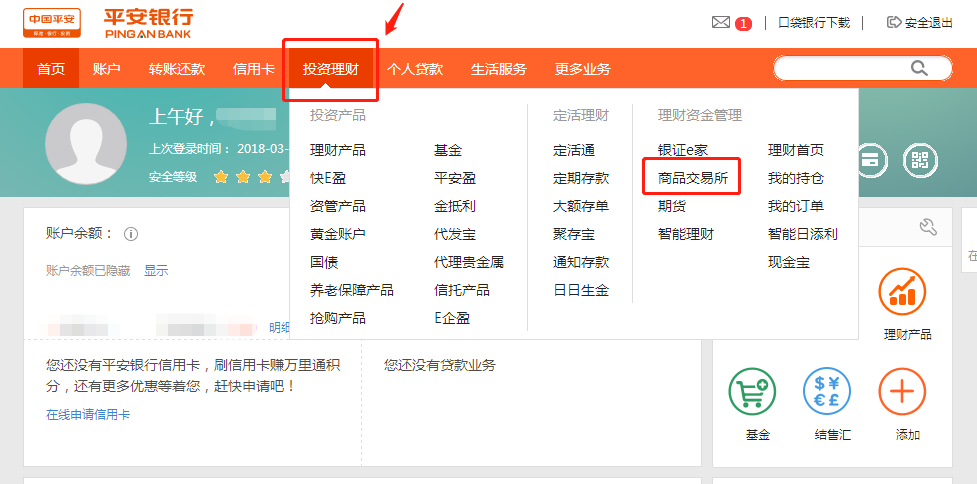977x484 pixels.
Task: Open the 信用卡 nav menu
Action: tap(254, 69)
